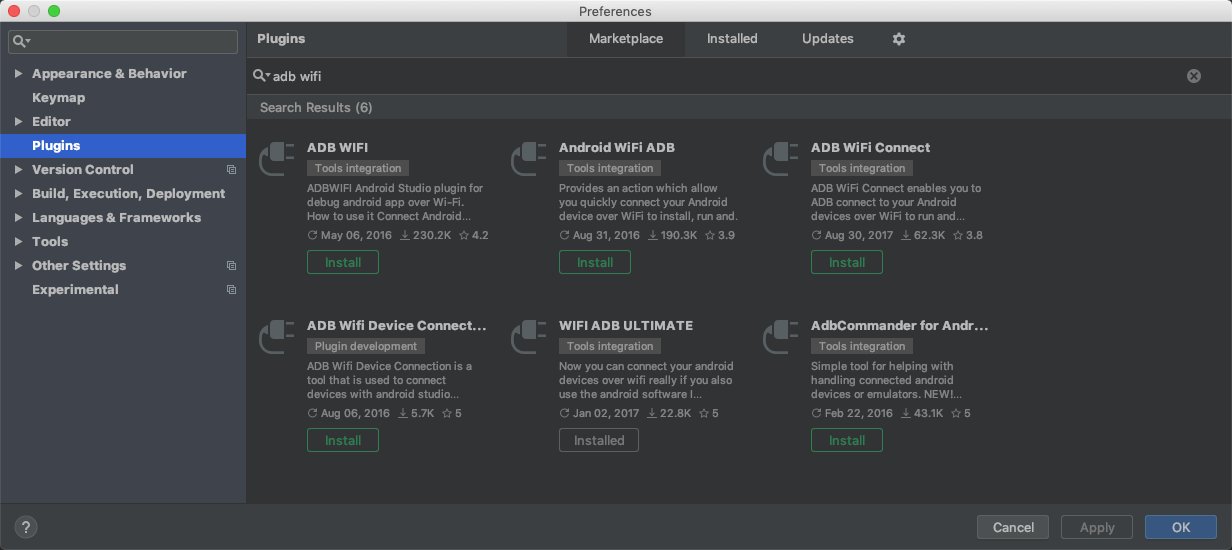Click the AdbCommander plugin icon
The height and width of the screenshot is (550, 1232).
tap(781, 338)
